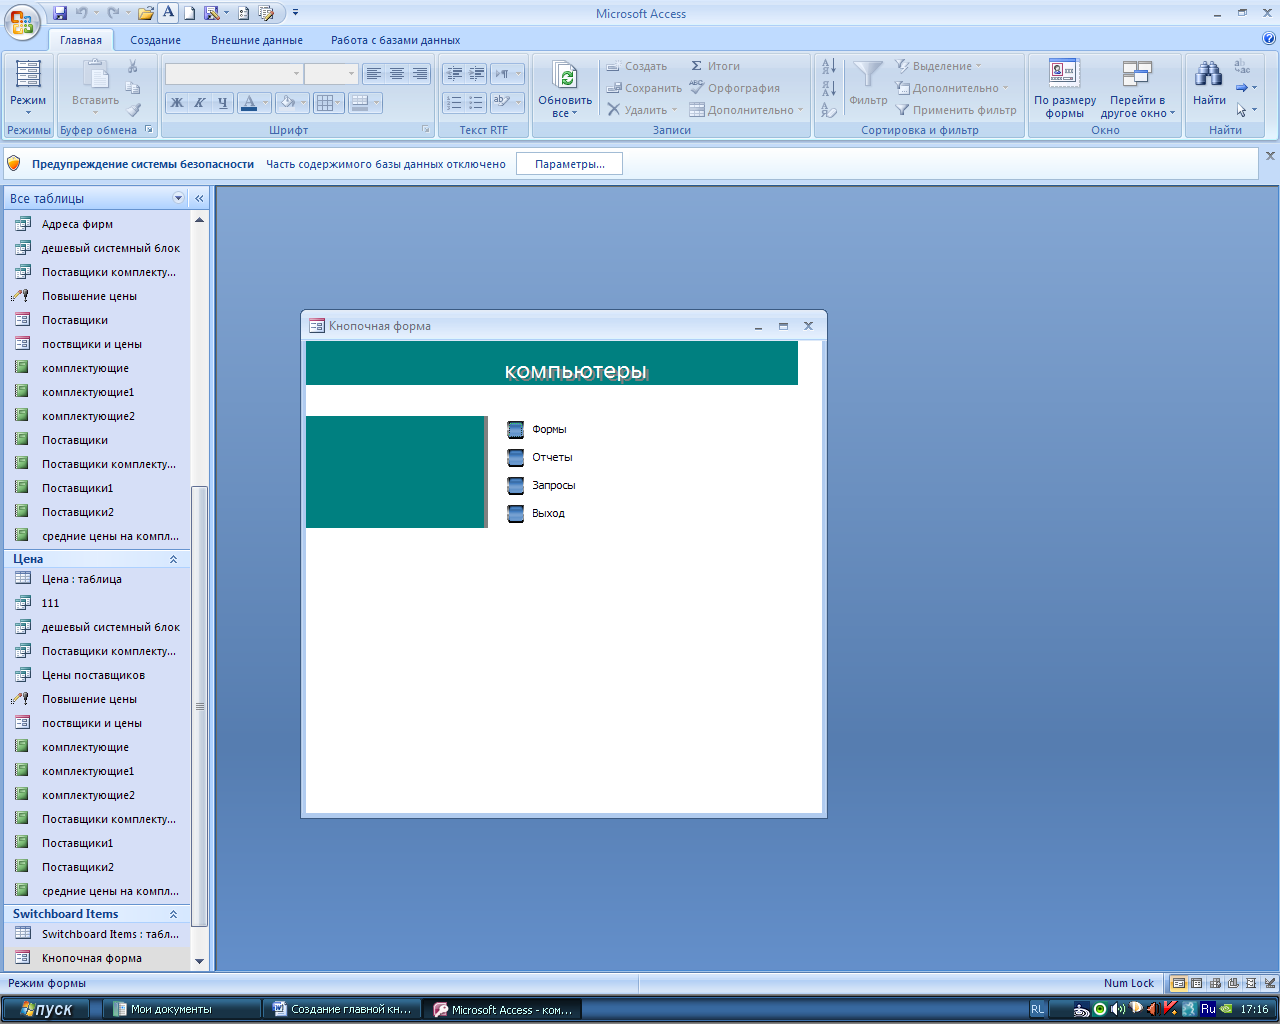Viewport: 1280px width, 1024px height.
Task: Click the fill color bucket swatch
Action: (288, 102)
